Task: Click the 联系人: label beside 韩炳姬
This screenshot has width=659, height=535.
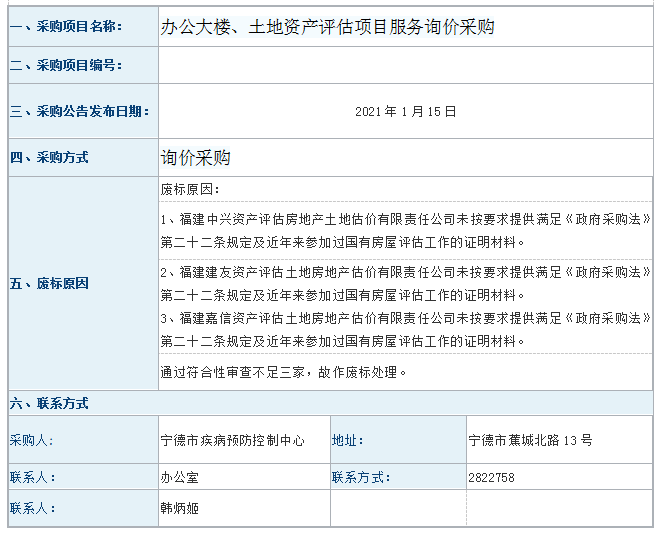Action: pyautogui.click(x=32, y=509)
